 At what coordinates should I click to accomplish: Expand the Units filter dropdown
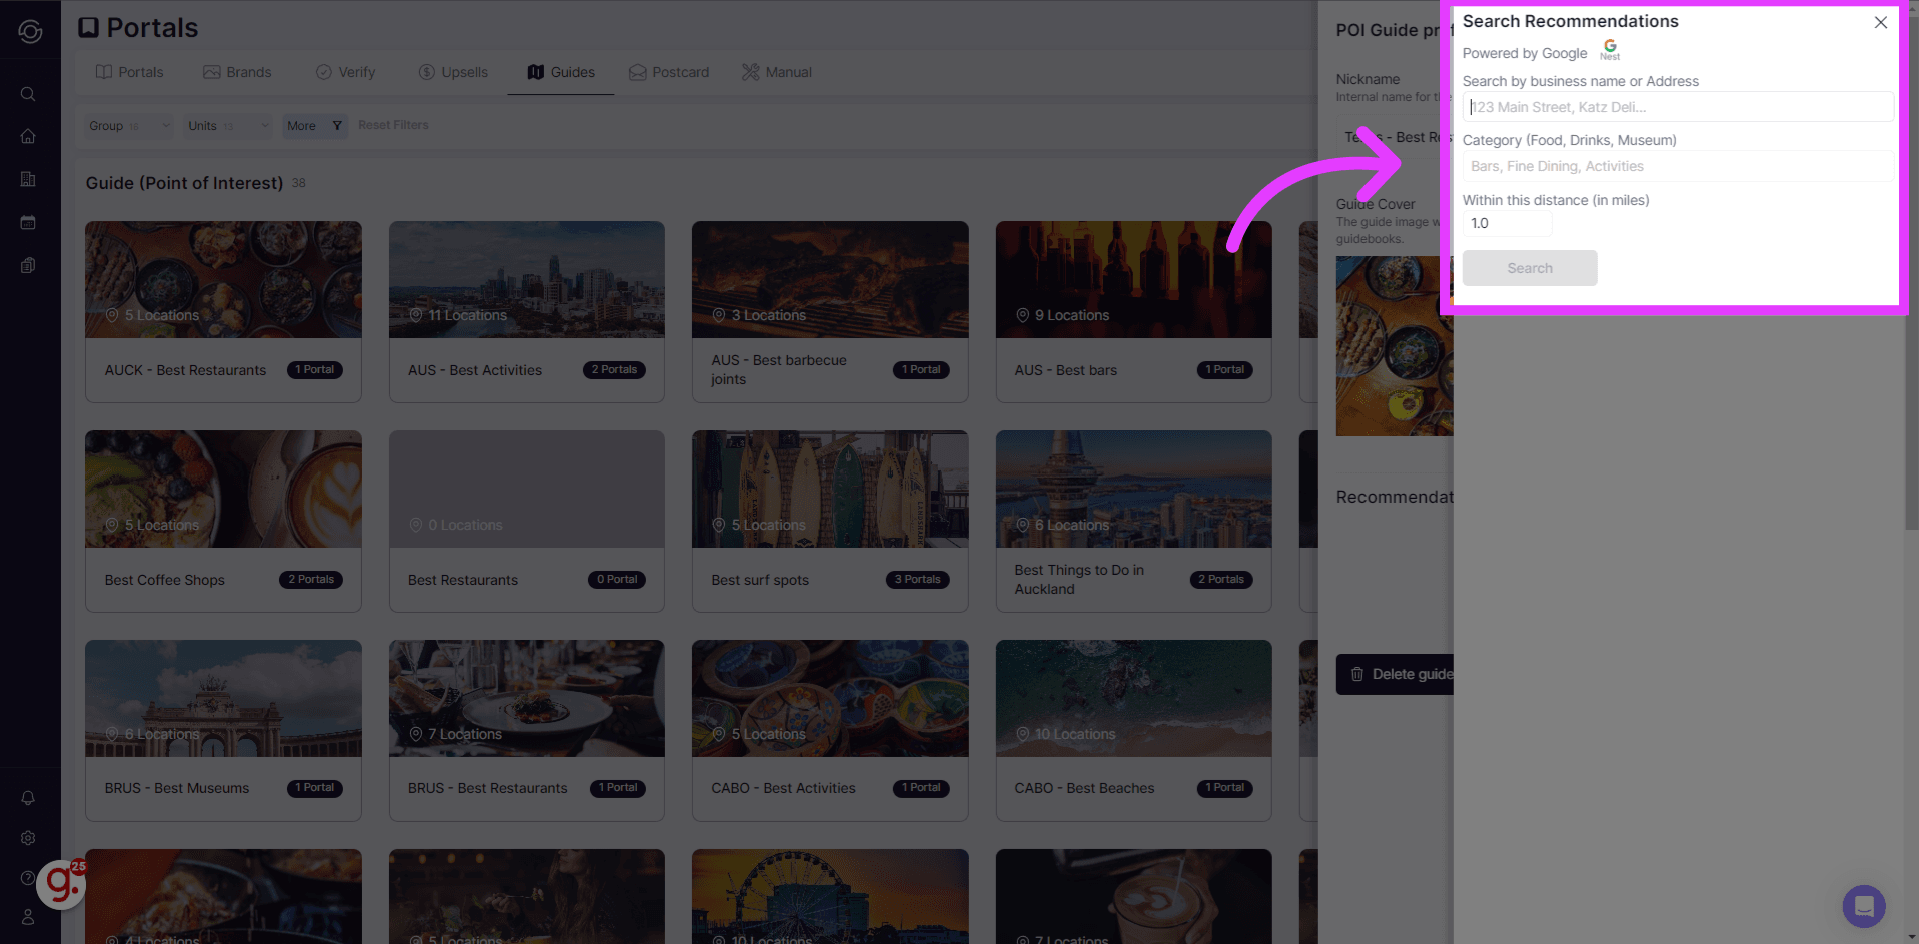(226, 126)
